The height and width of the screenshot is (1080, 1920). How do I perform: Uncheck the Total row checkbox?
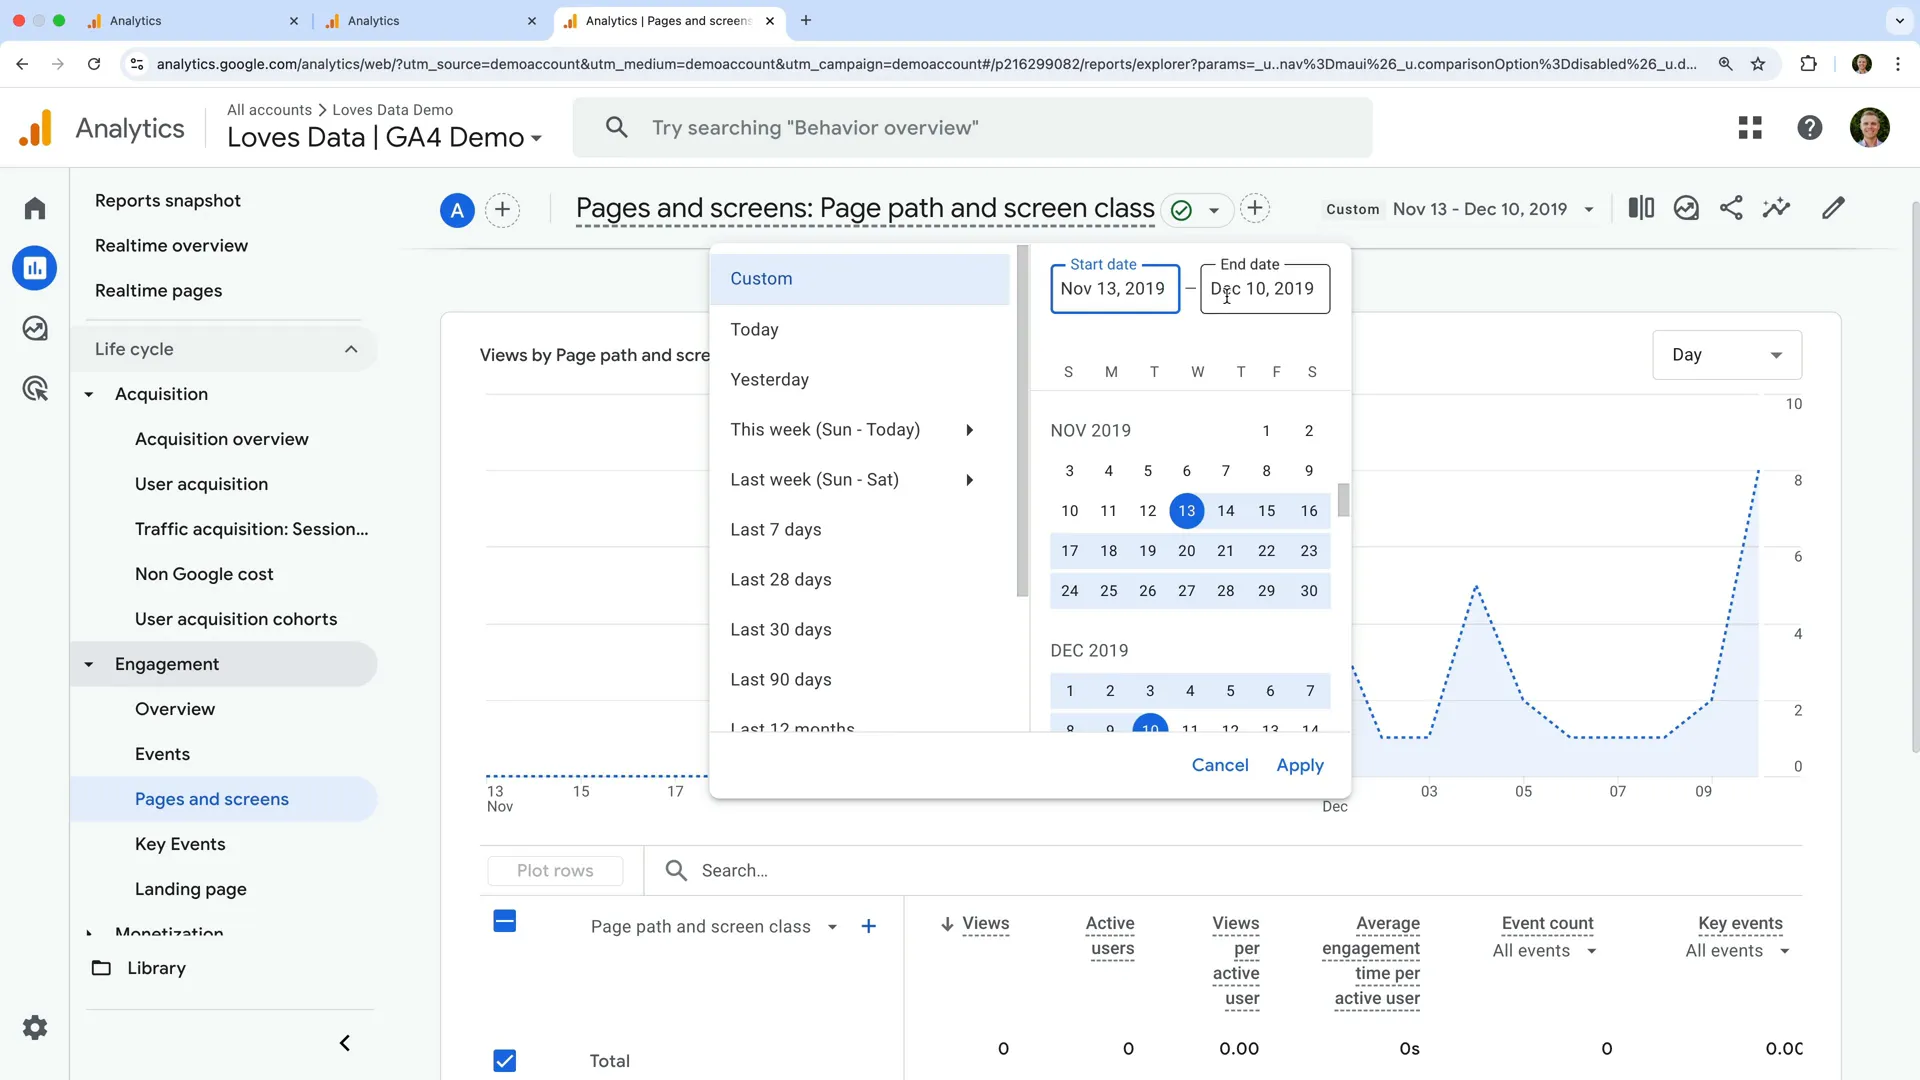pos(504,1060)
